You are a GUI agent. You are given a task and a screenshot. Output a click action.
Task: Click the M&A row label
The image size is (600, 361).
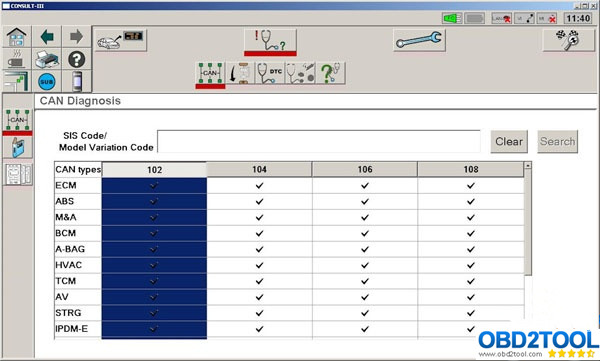pos(66,217)
